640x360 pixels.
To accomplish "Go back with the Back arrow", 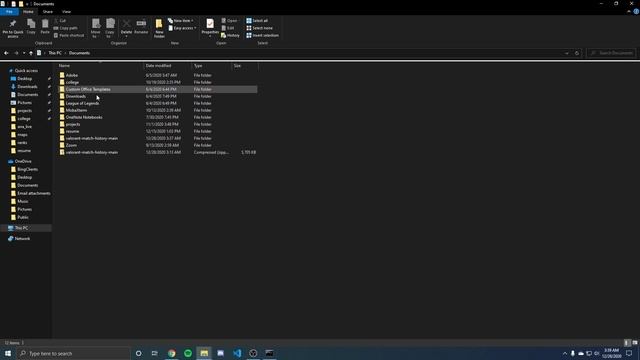I will pyautogui.click(x=6, y=53).
